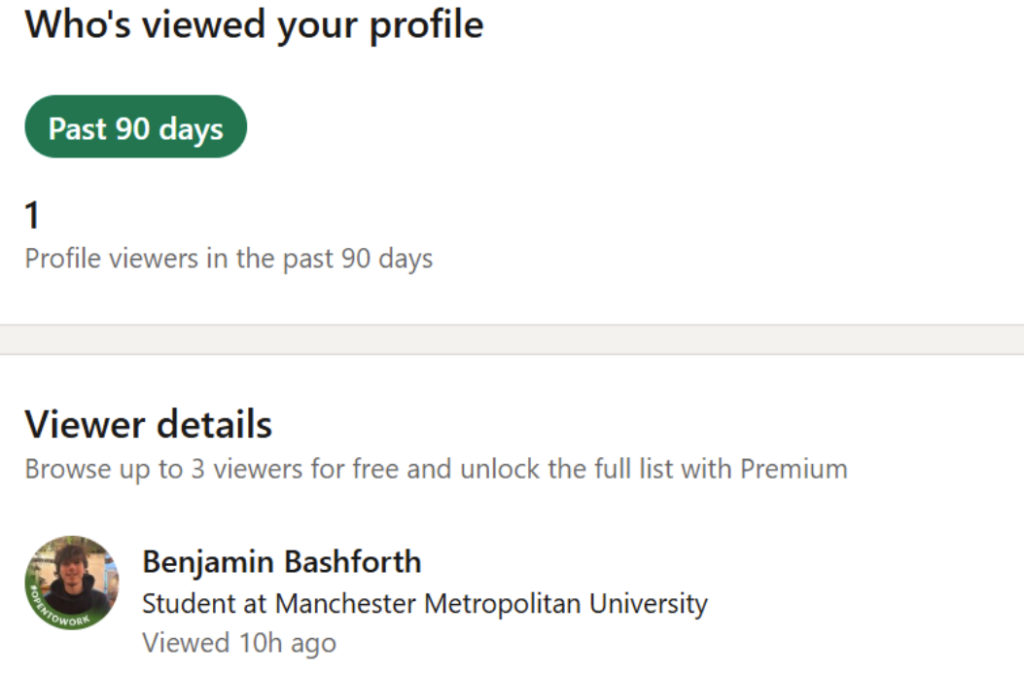
Task: Open the Past 90 days filter
Action: (135, 127)
